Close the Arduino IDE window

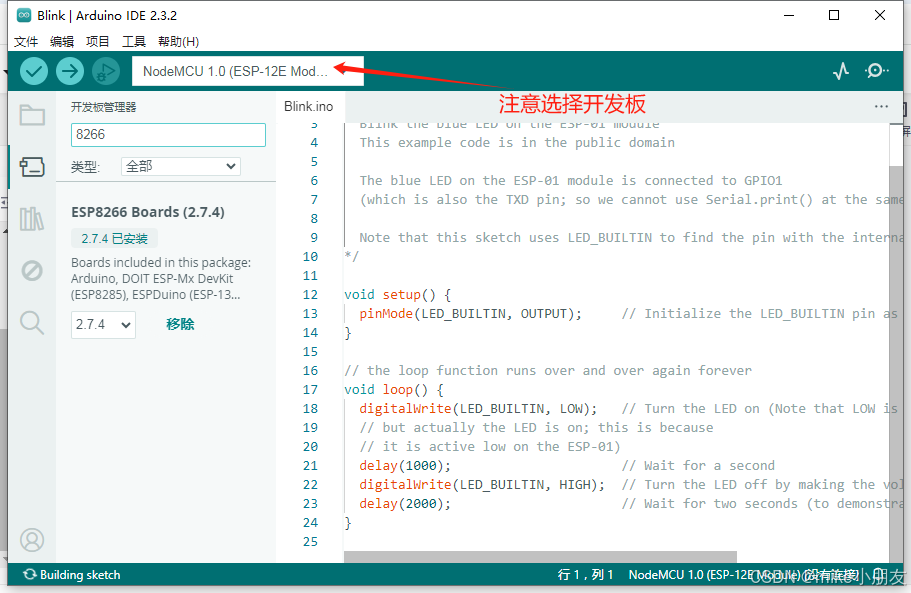[x=880, y=16]
